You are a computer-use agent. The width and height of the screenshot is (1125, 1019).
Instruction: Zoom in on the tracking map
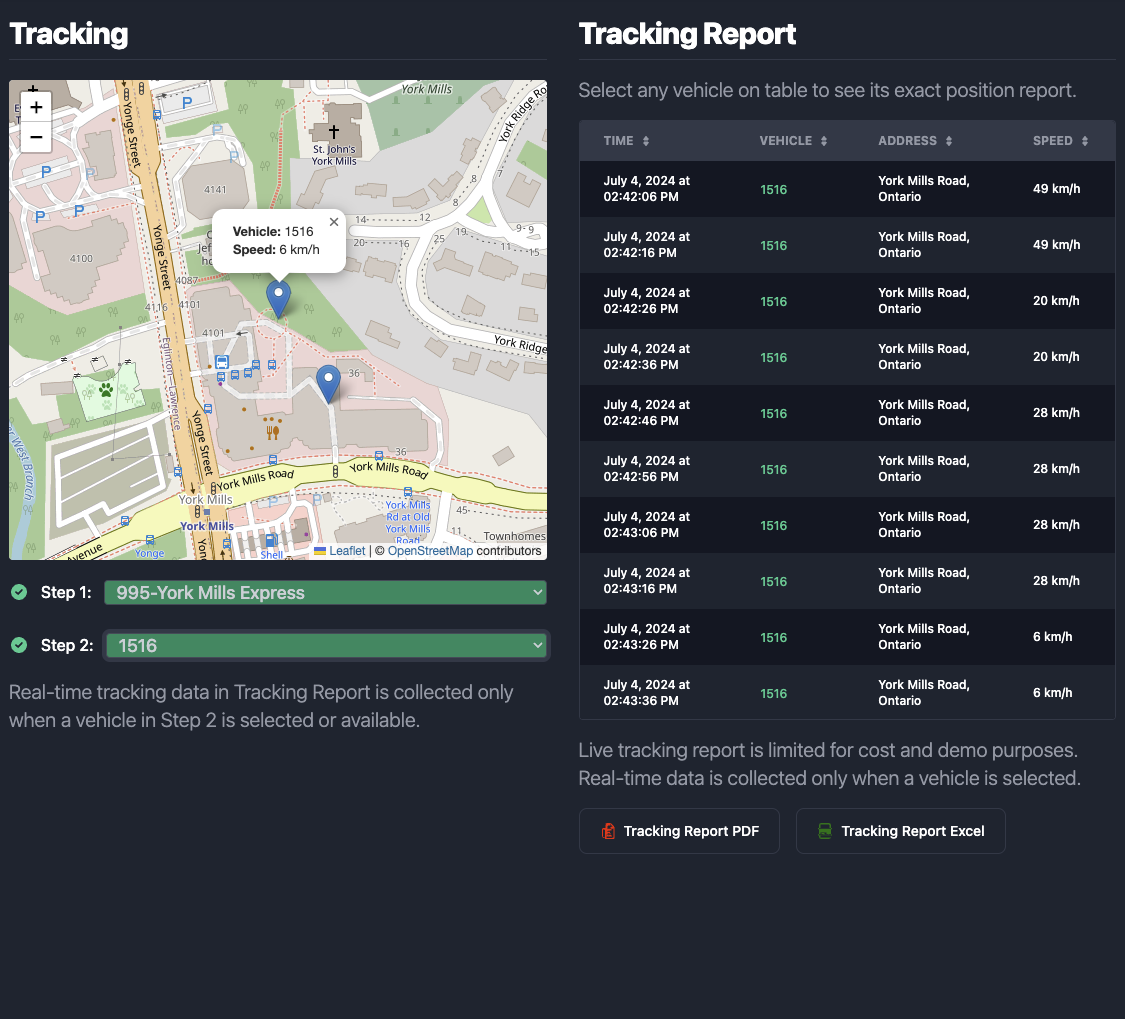point(36,107)
